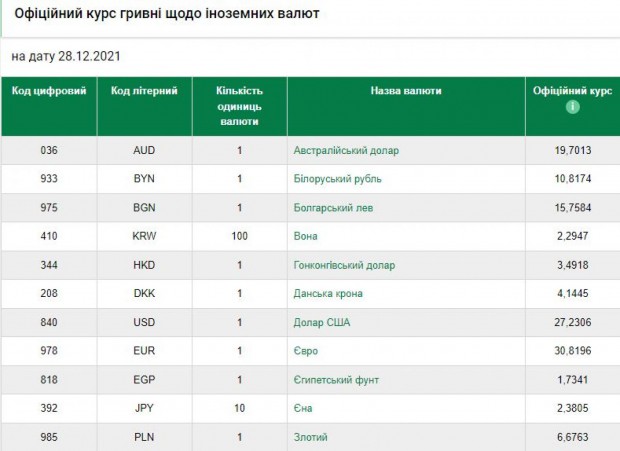Click the info icon under Офіційний курс
This screenshot has height=451, width=620.
click(x=573, y=107)
